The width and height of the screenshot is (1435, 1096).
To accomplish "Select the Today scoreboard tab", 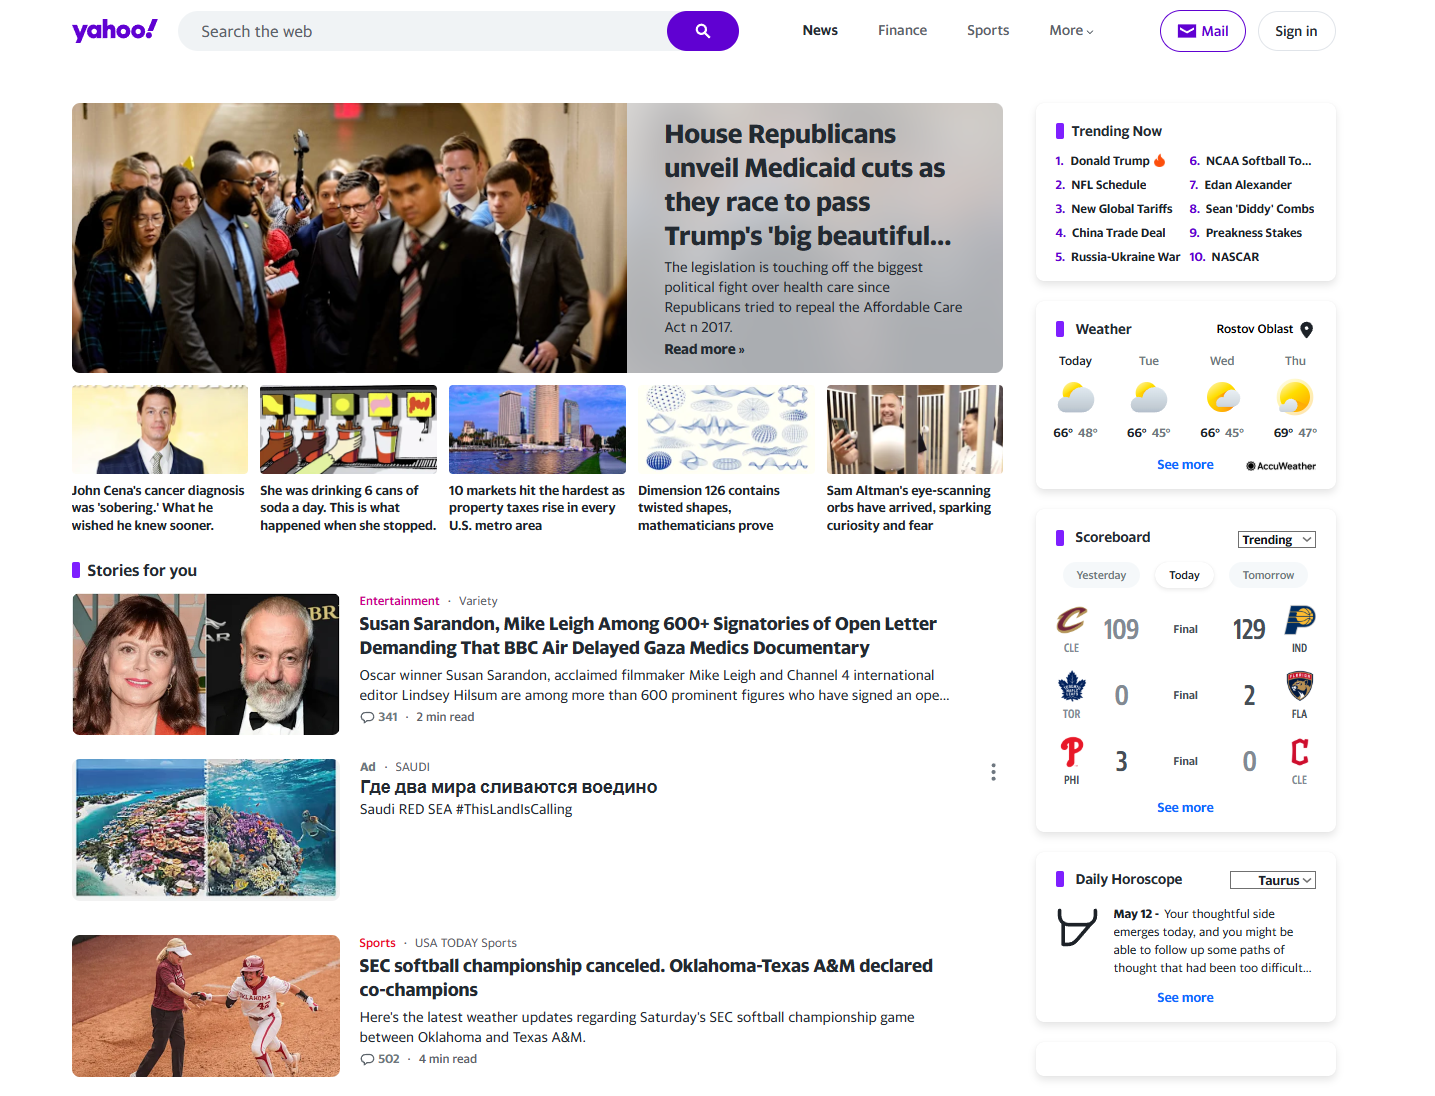I will click(x=1184, y=575).
